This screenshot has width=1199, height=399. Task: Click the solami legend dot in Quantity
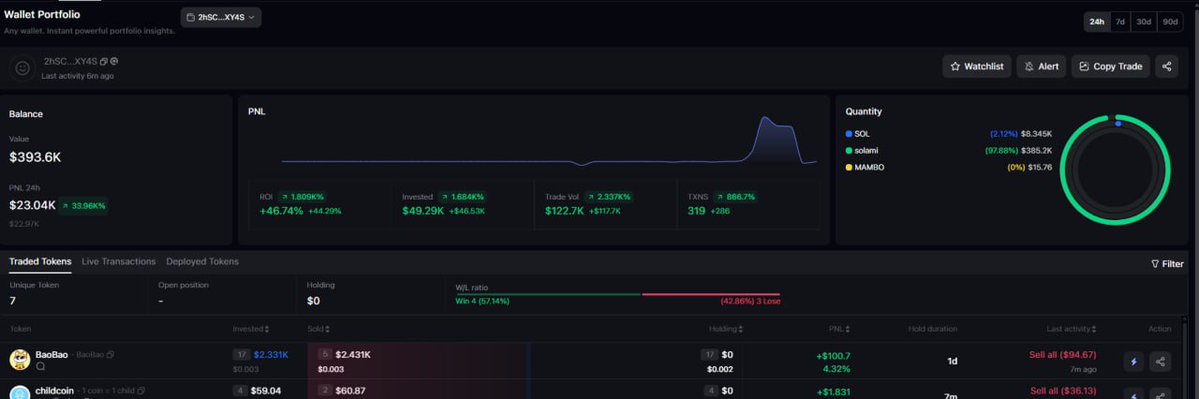tap(849, 151)
